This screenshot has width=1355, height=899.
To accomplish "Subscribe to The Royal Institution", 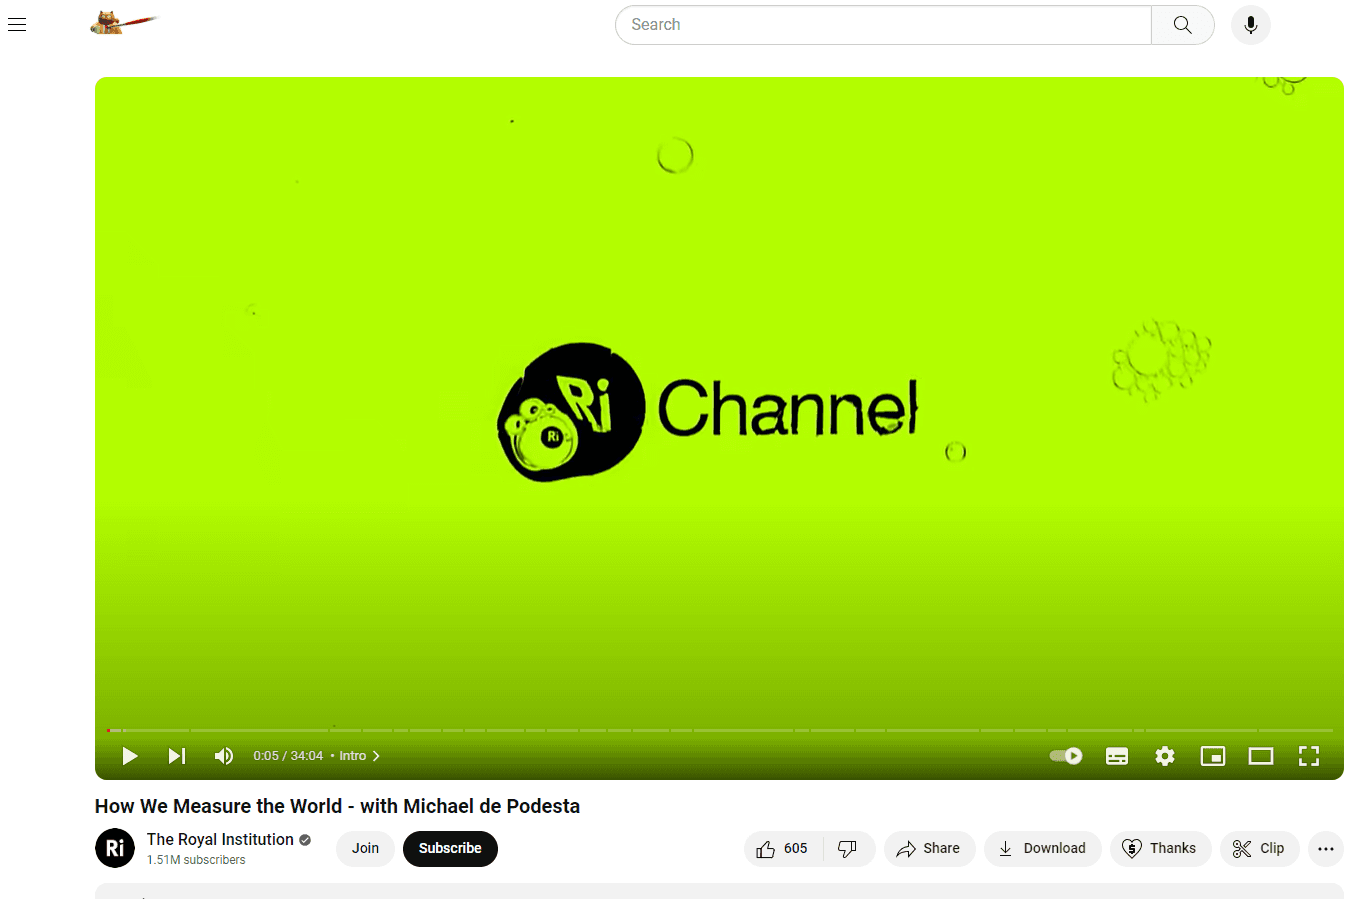I will pyautogui.click(x=450, y=848).
